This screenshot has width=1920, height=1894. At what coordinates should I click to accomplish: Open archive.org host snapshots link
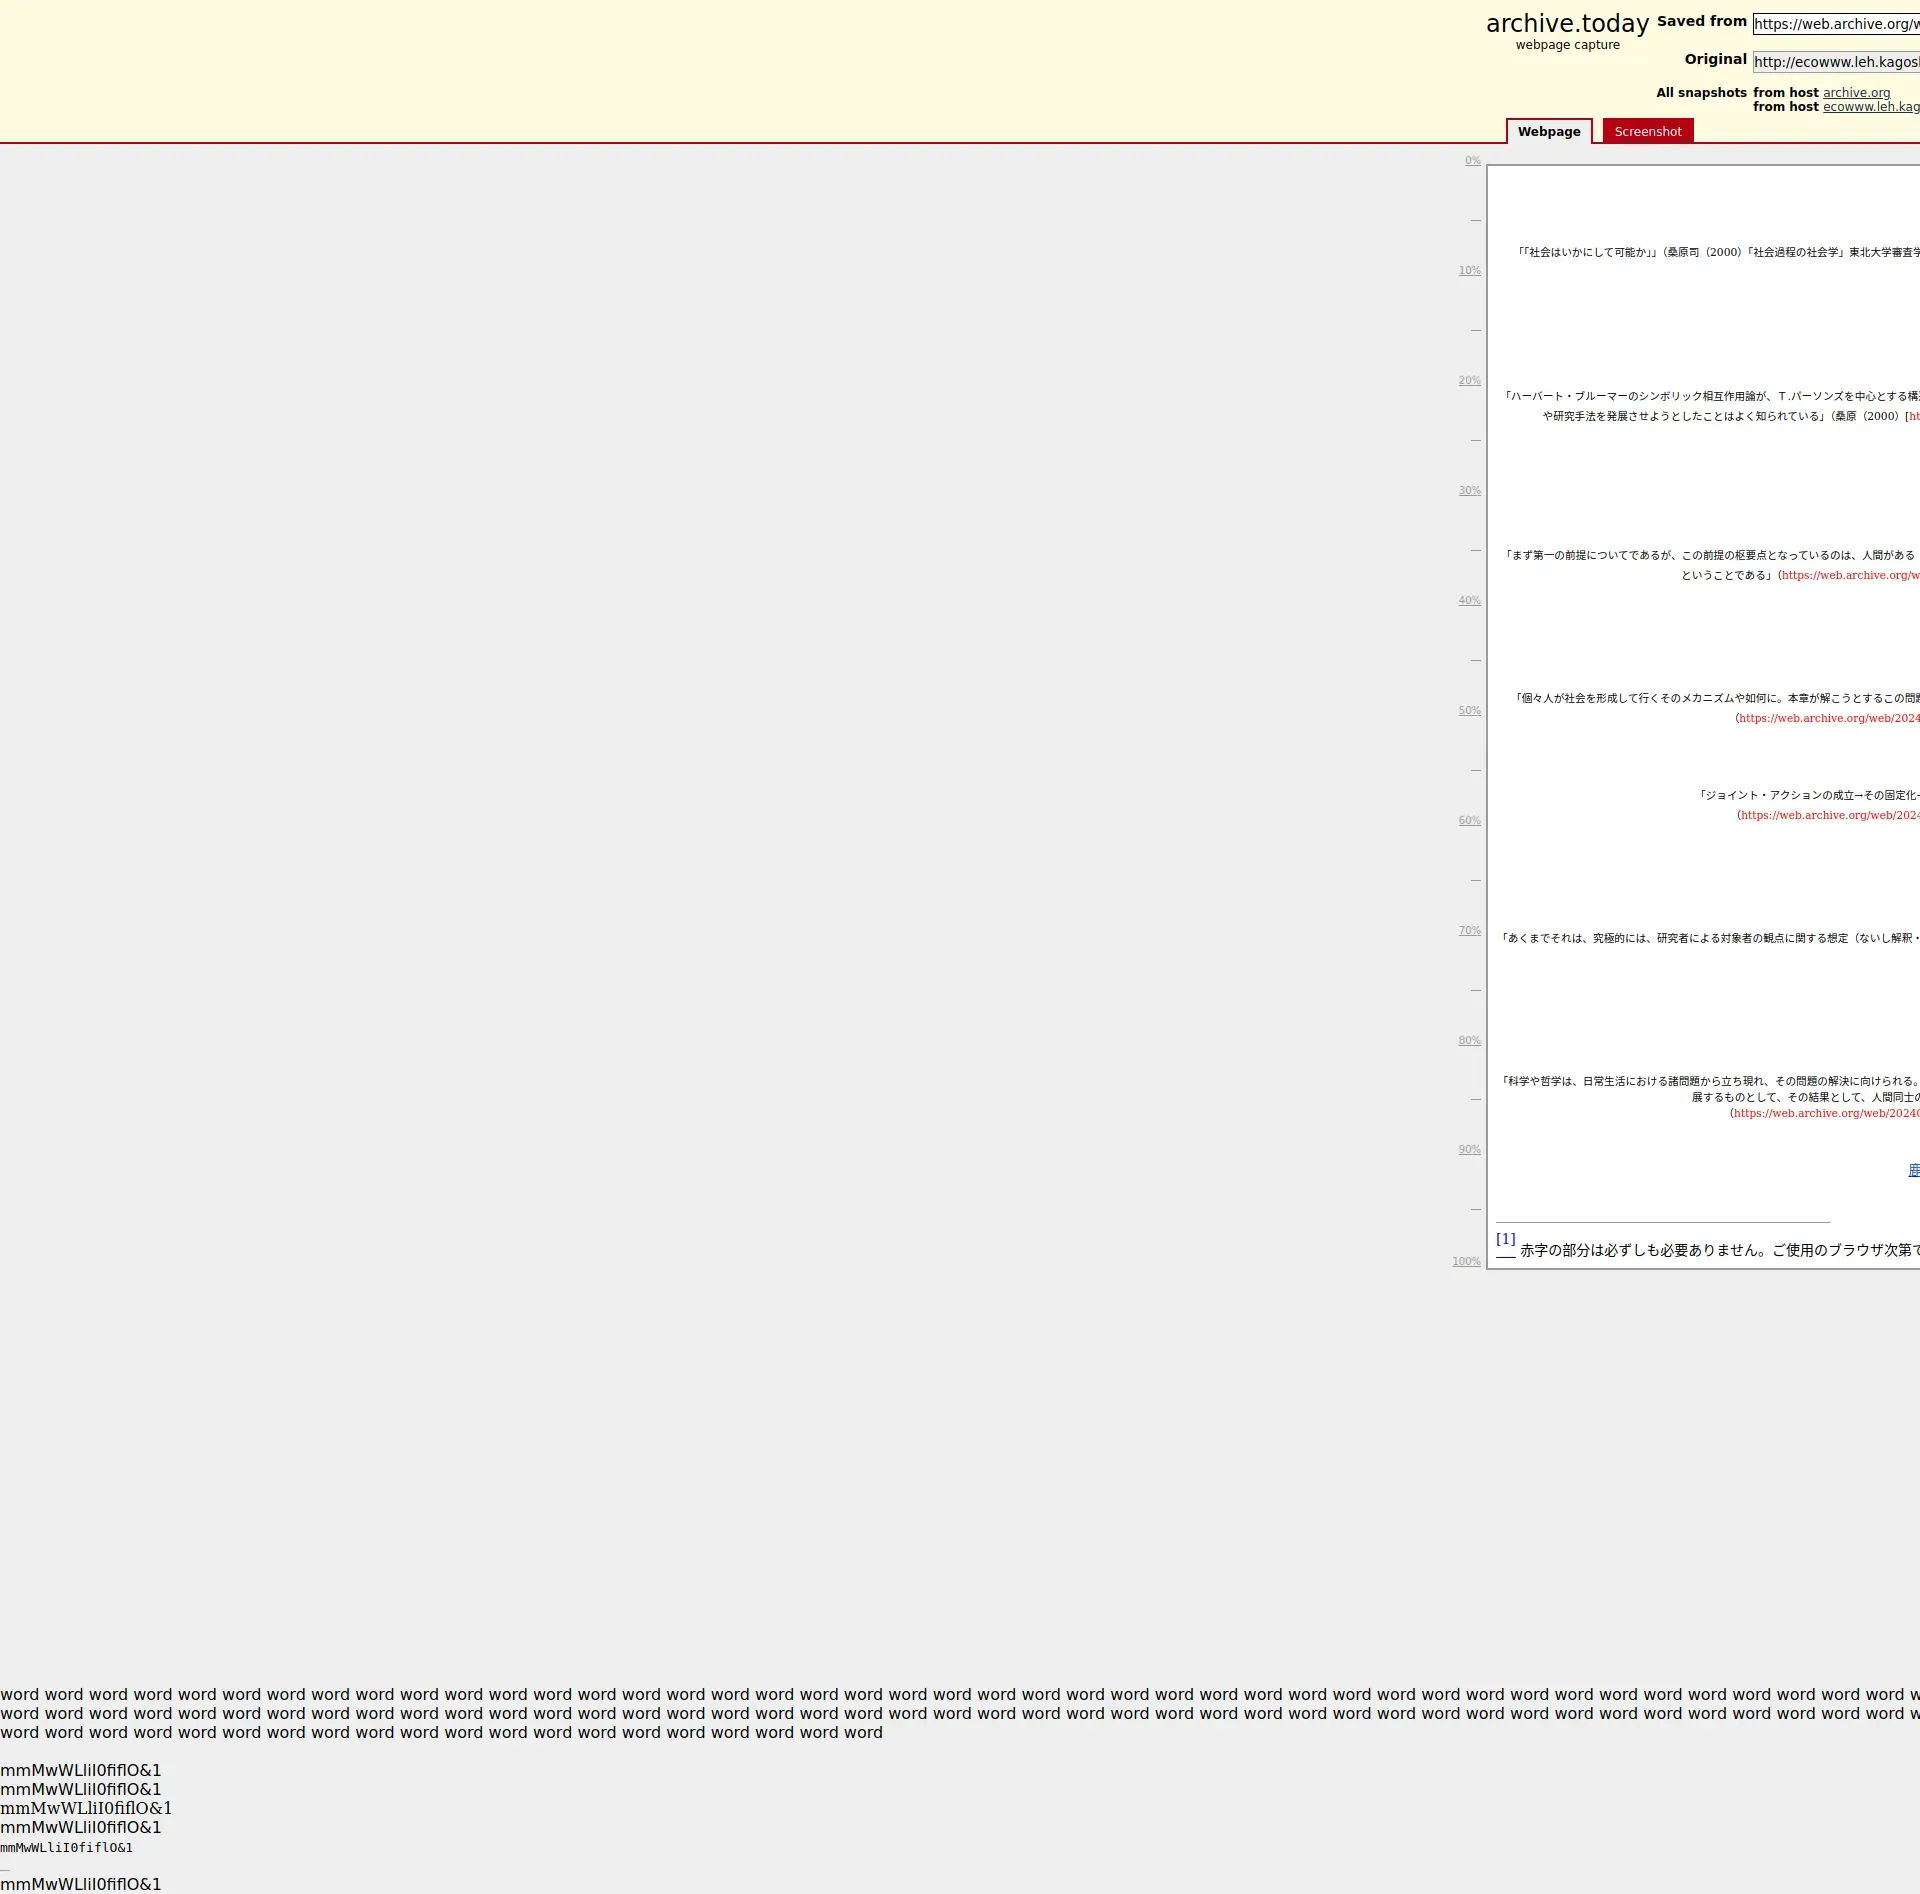click(1856, 93)
